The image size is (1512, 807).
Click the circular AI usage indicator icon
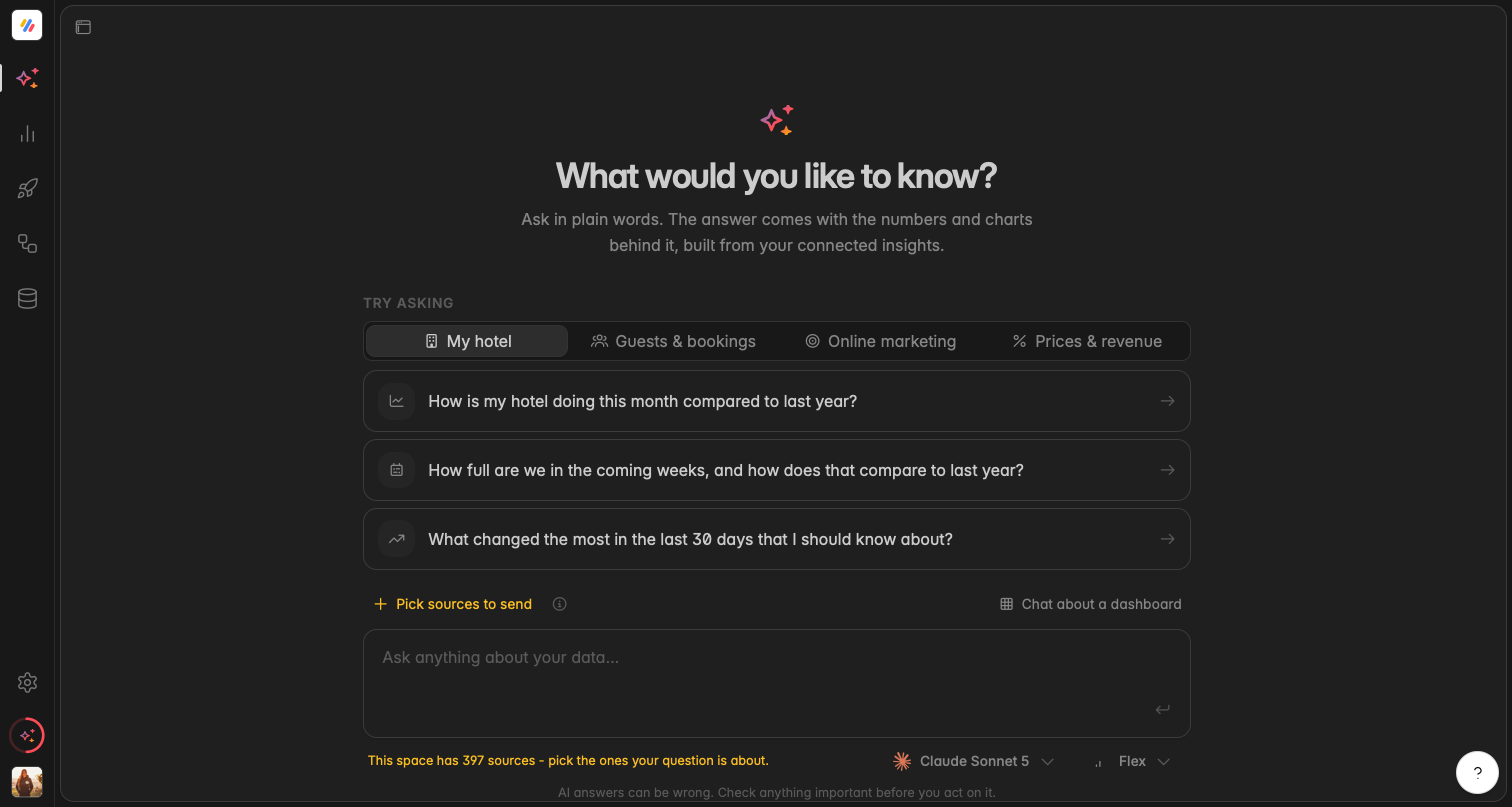point(27,735)
